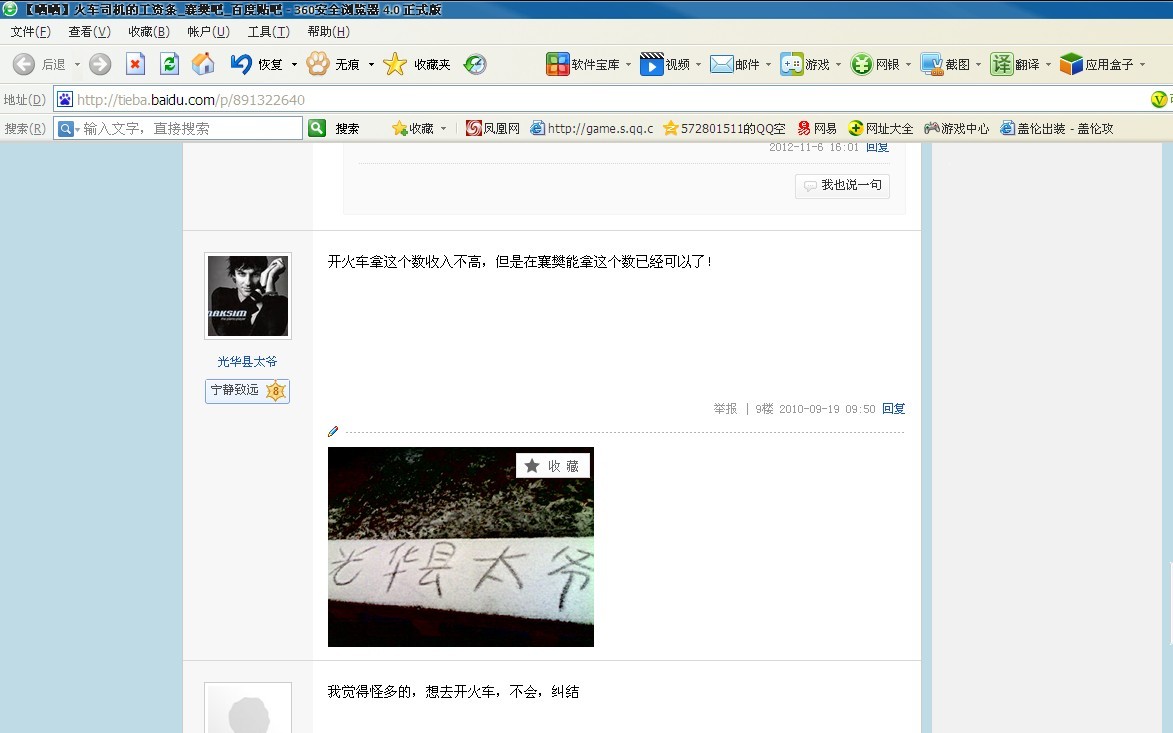Open the 工具(T) menu

pos(269,31)
